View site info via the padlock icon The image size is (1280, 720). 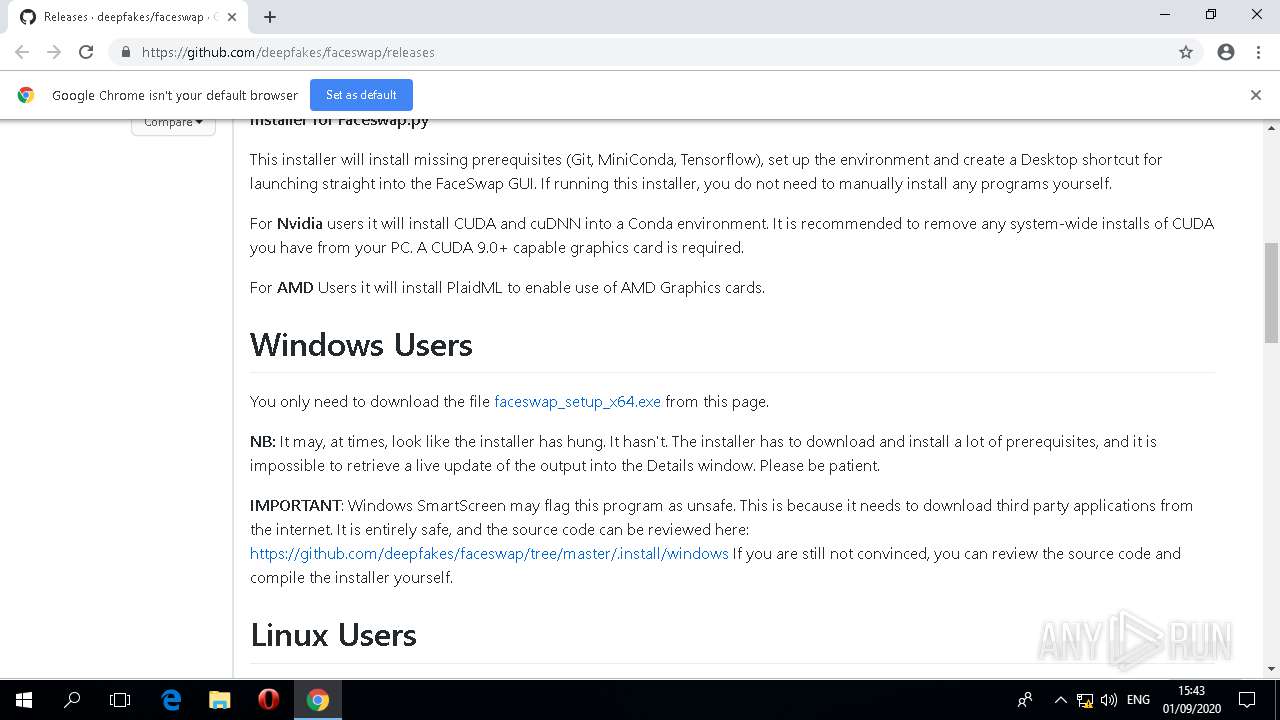125,52
